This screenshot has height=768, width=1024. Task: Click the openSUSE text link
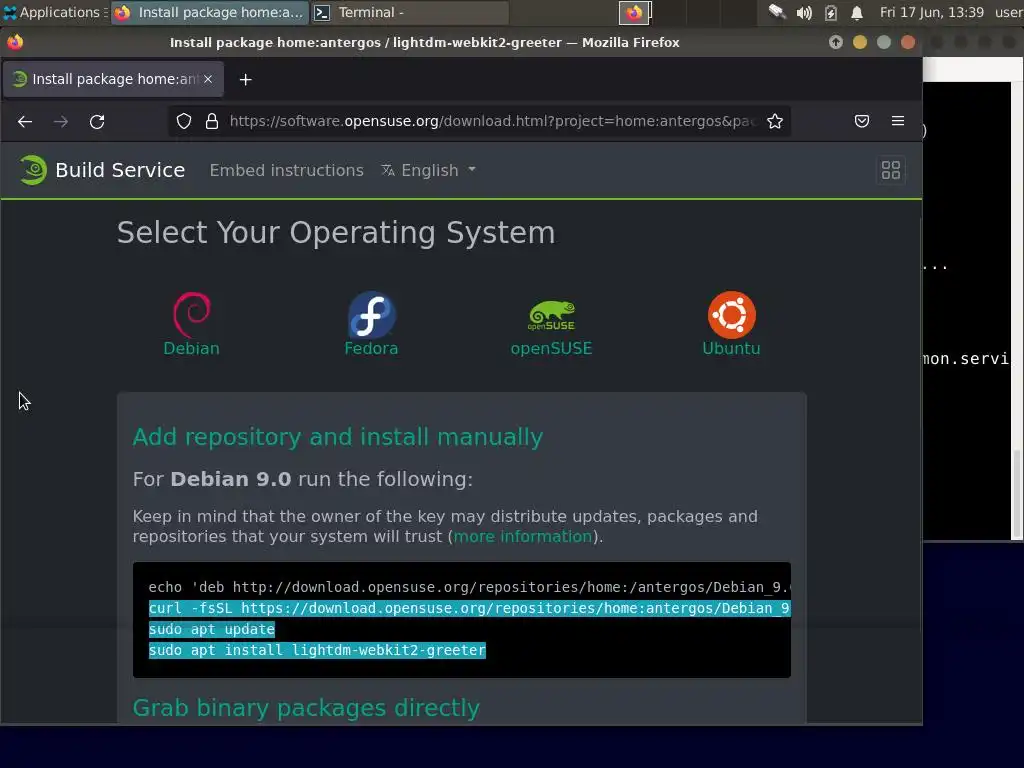(x=551, y=348)
